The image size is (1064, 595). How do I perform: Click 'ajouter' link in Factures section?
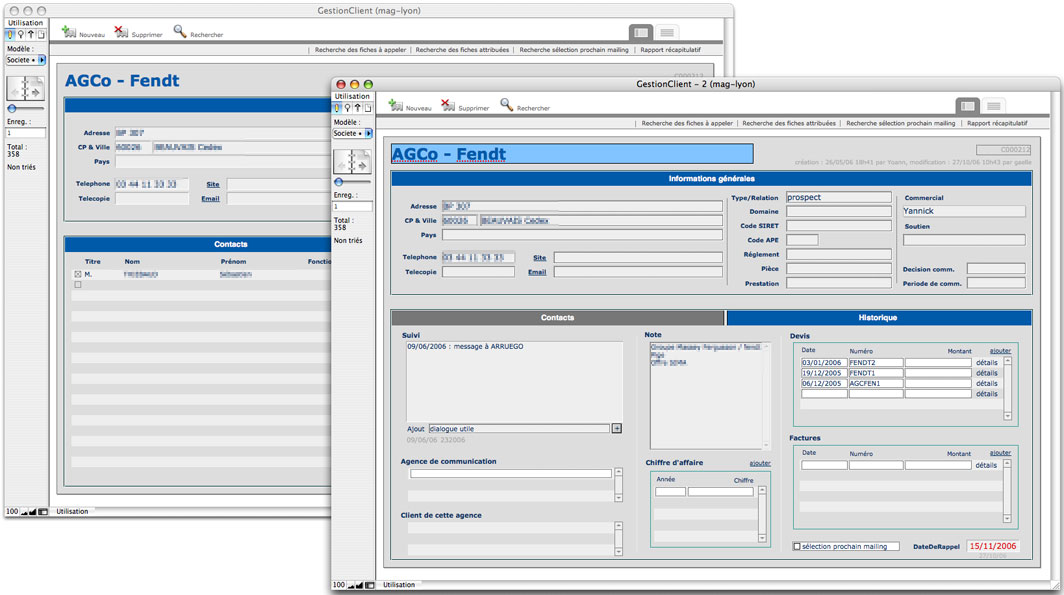pyautogui.click(x=1000, y=453)
